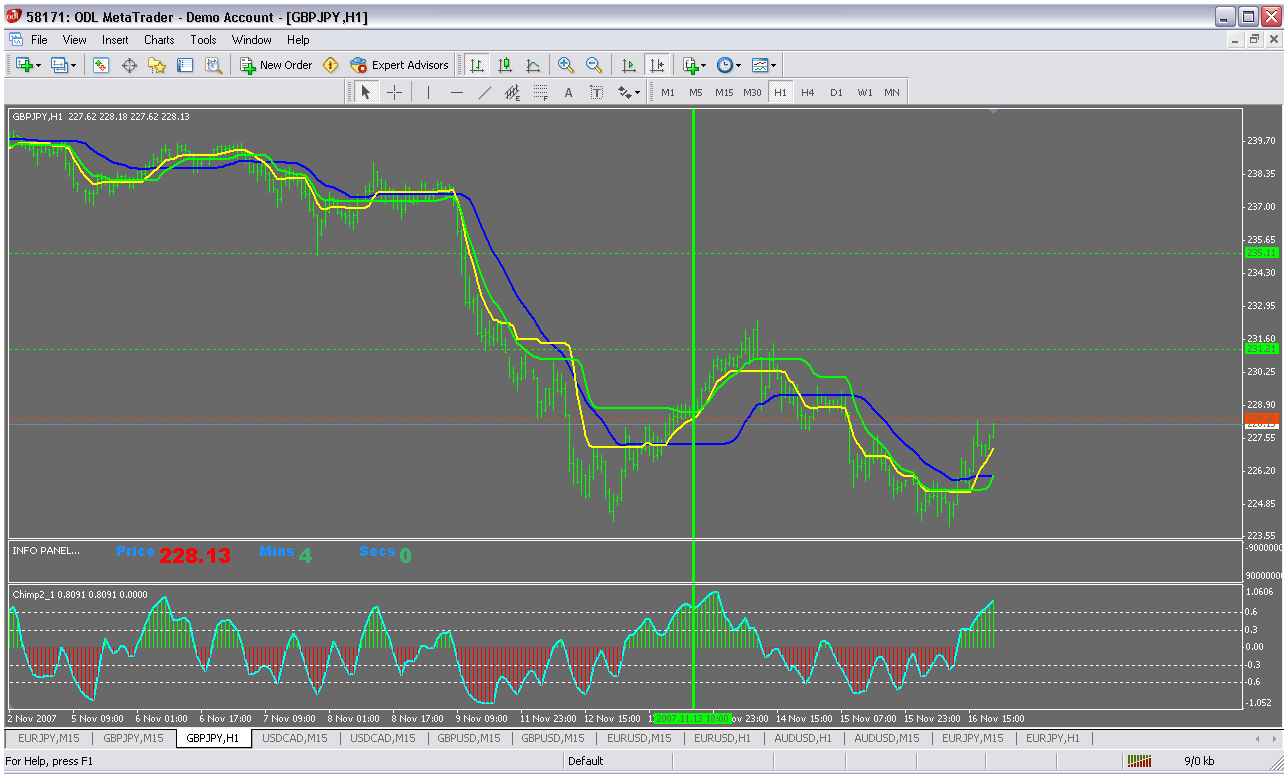The width and height of the screenshot is (1288, 774).
Task: Select the Horizontal Line drawing tool
Action: click(457, 92)
